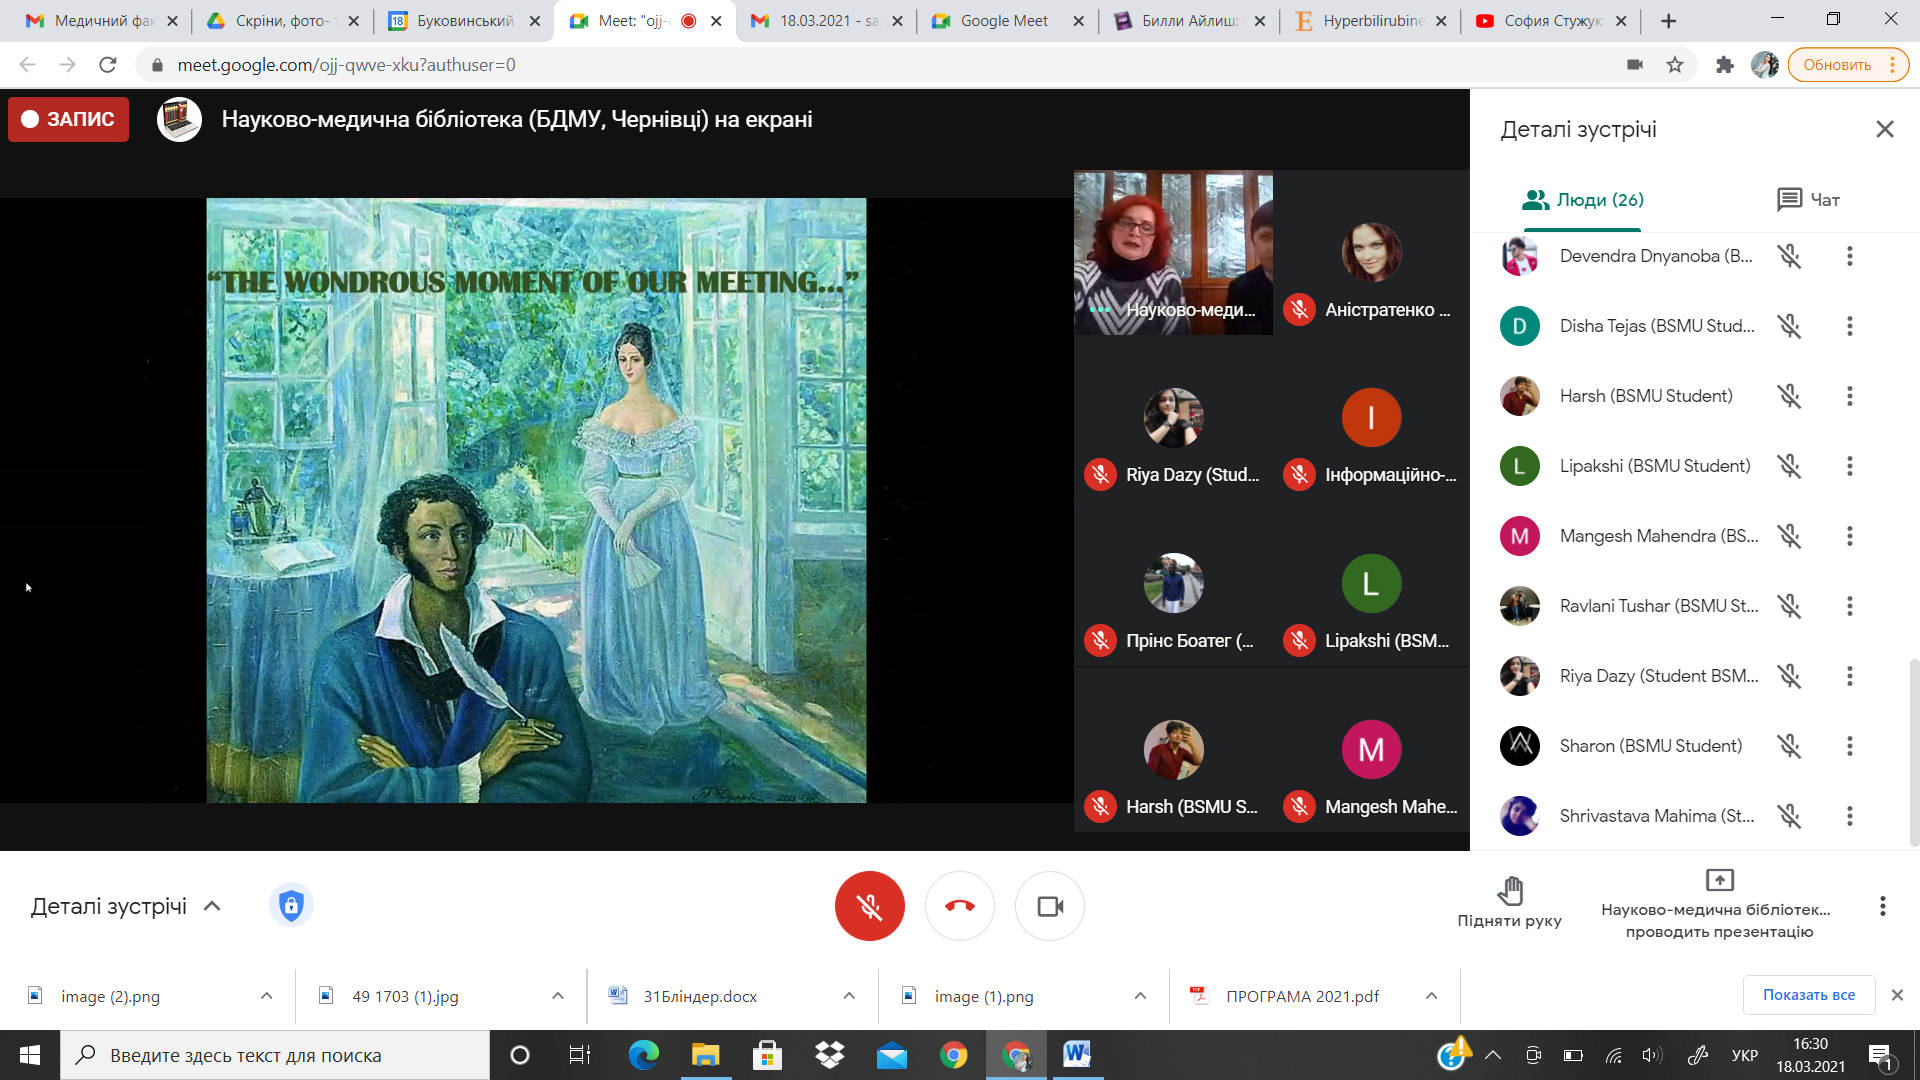Viewport: 1920px width, 1080px height.
Task: Open options for Devendra Dnyanoba
Action: coord(1850,256)
